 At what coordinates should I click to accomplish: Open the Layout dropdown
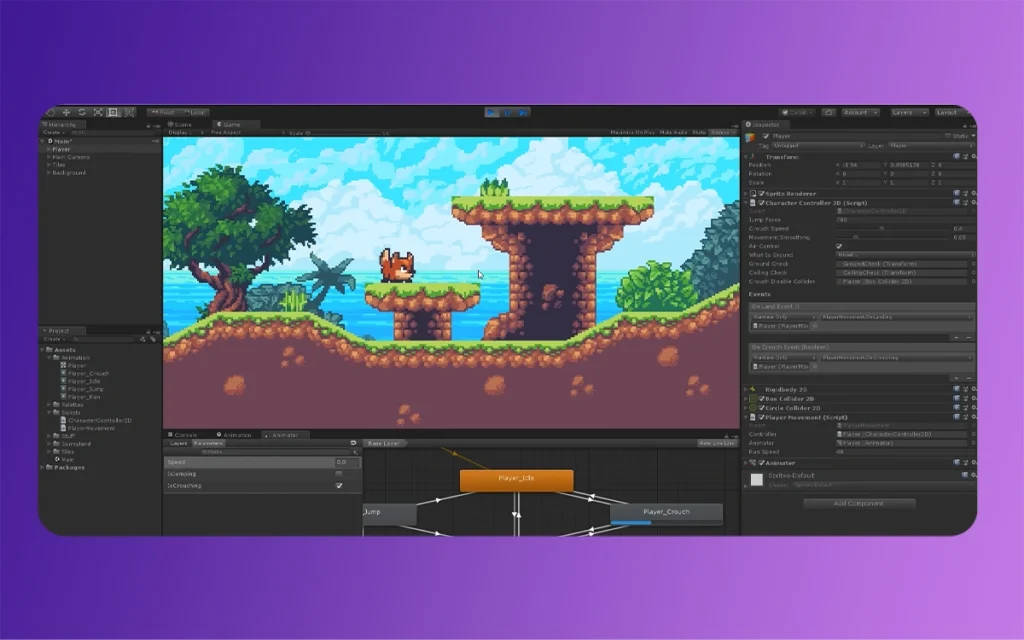[x=947, y=113]
